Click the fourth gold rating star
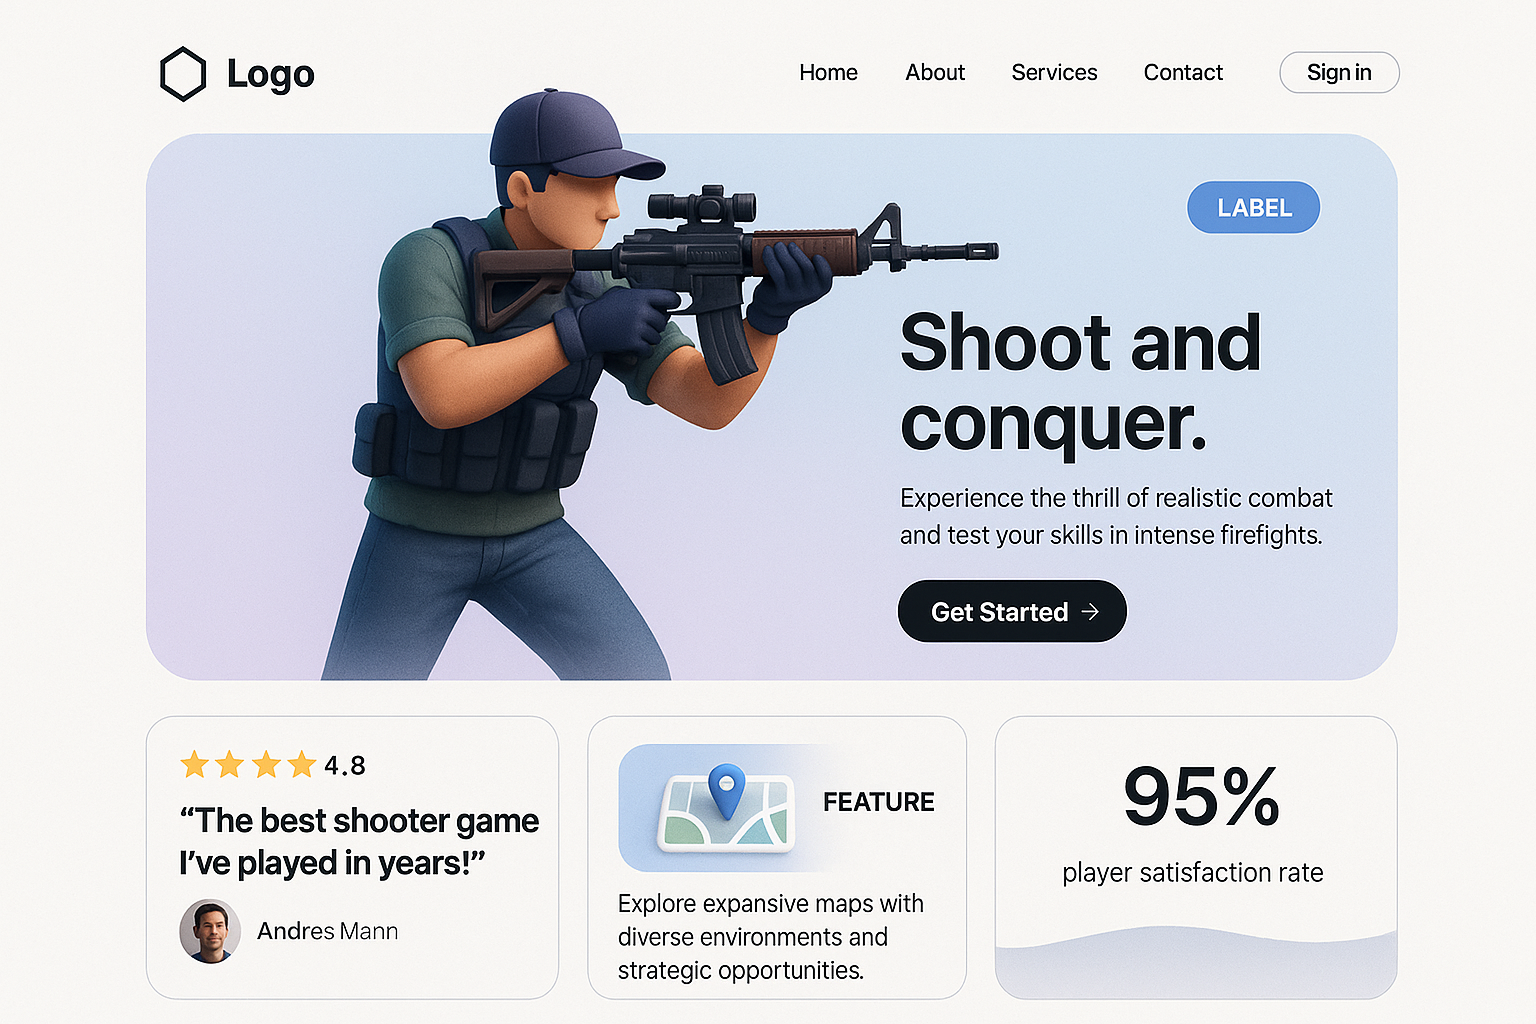This screenshot has height=1024, width=1536. tap(302, 765)
